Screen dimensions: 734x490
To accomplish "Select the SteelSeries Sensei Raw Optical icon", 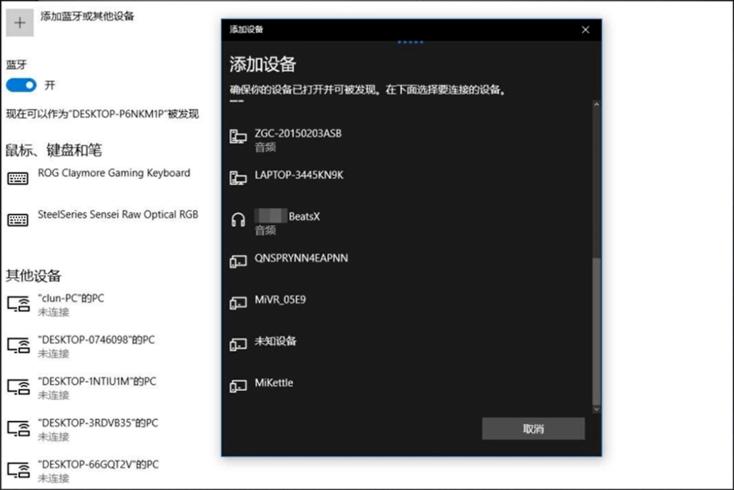I will coord(18,220).
